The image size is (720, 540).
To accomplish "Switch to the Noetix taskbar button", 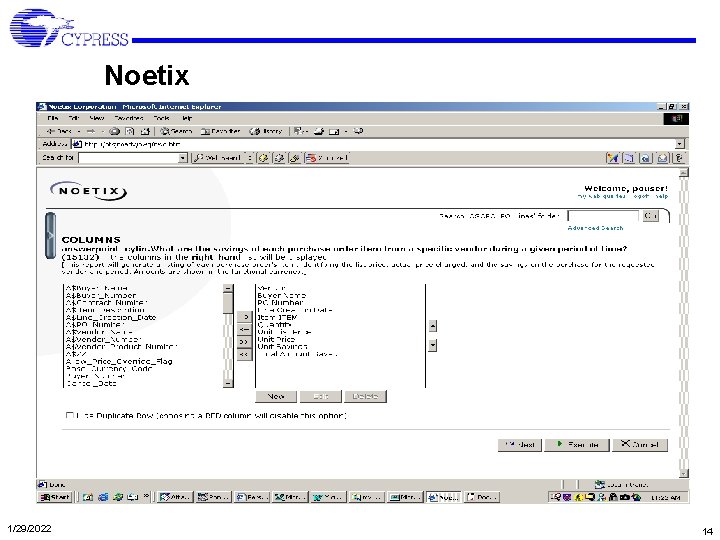I will [x=443, y=497].
